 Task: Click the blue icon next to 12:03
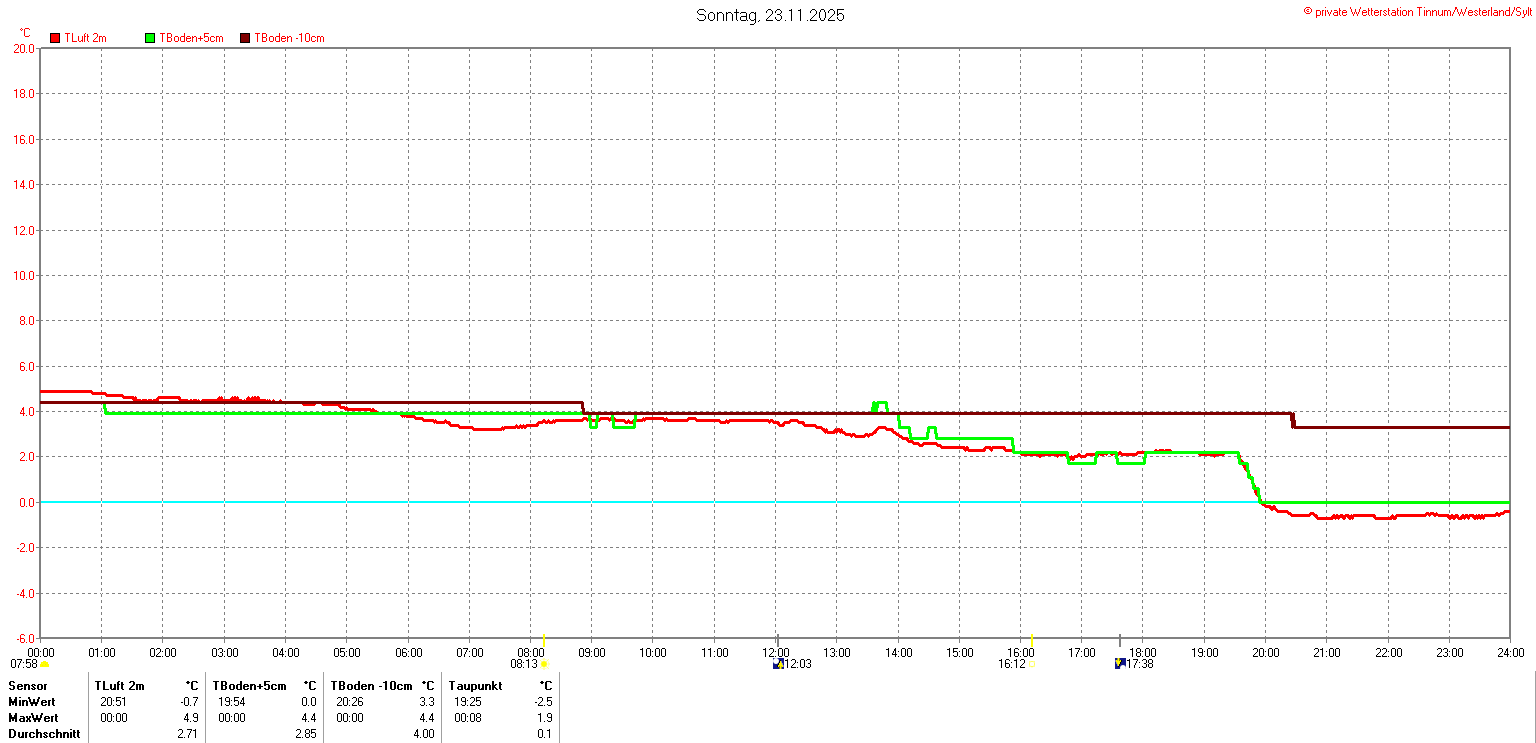click(x=778, y=664)
